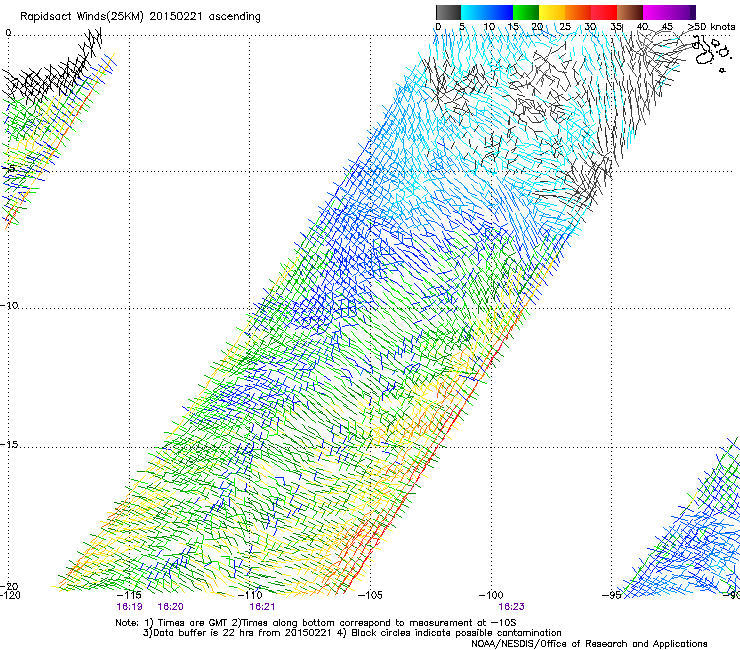Click the '25' label under the color scale
Viewport: 740px width, 650px height.
click(x=565, y=26)
